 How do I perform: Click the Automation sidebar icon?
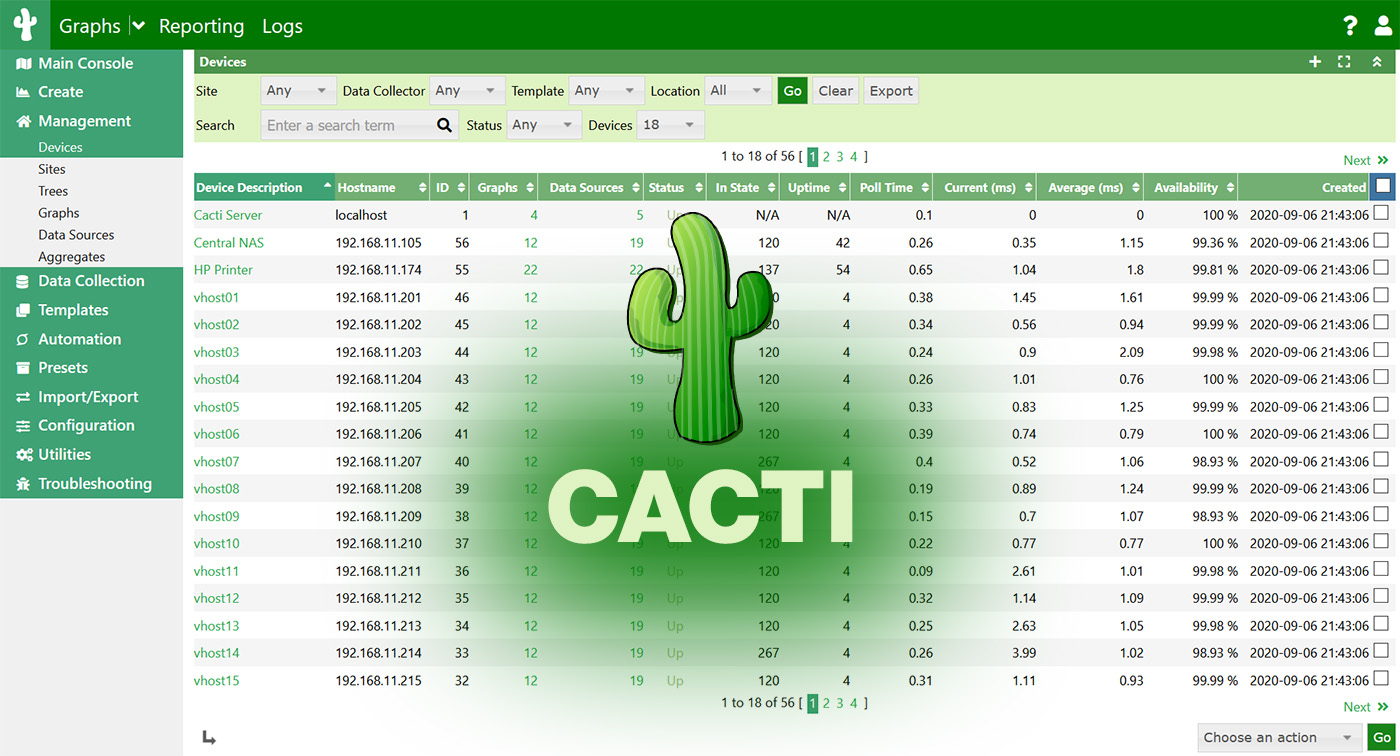(22, 339)
